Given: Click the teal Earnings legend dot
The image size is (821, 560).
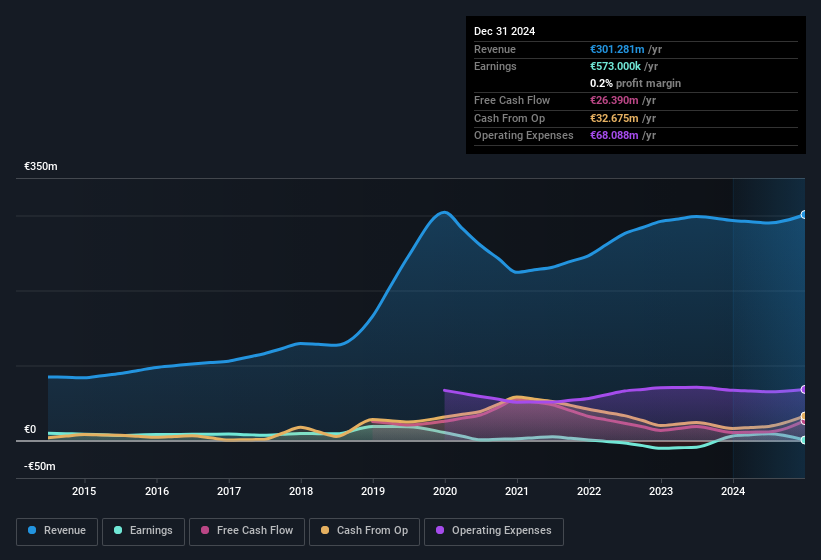Looking at the screenshot, I should [x=118, y=530].
